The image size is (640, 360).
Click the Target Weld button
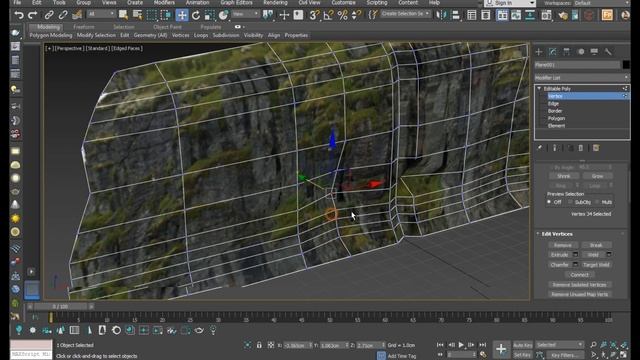coord(596,265)
